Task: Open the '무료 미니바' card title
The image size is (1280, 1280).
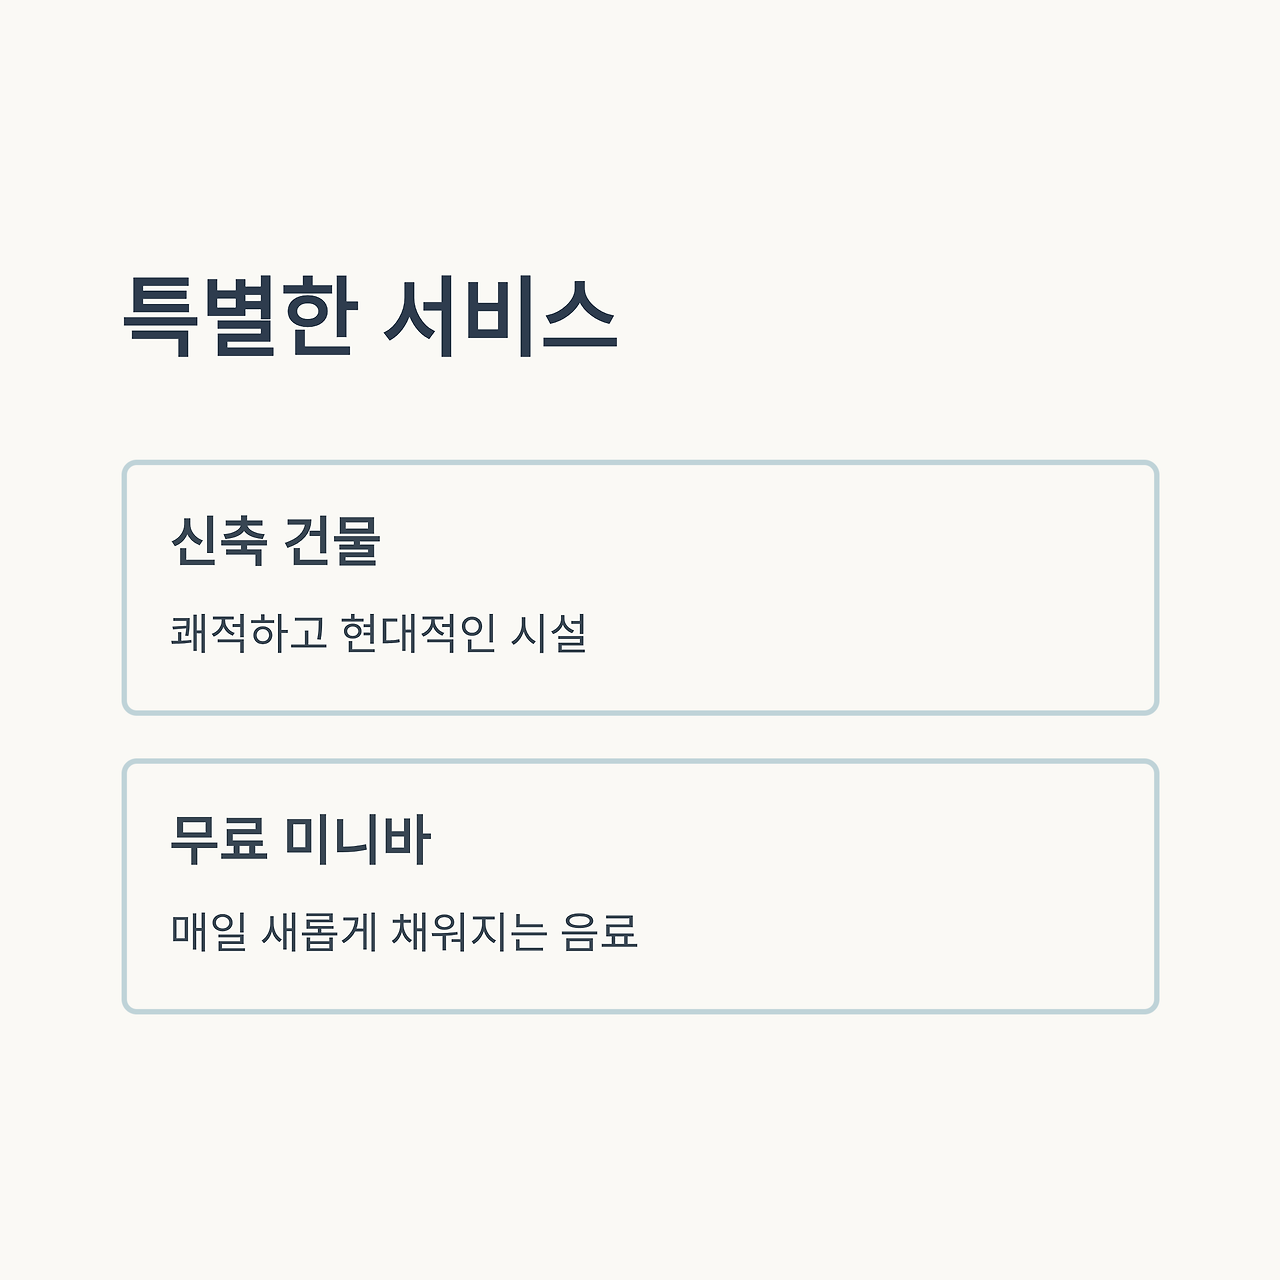Action: point(301,839)
